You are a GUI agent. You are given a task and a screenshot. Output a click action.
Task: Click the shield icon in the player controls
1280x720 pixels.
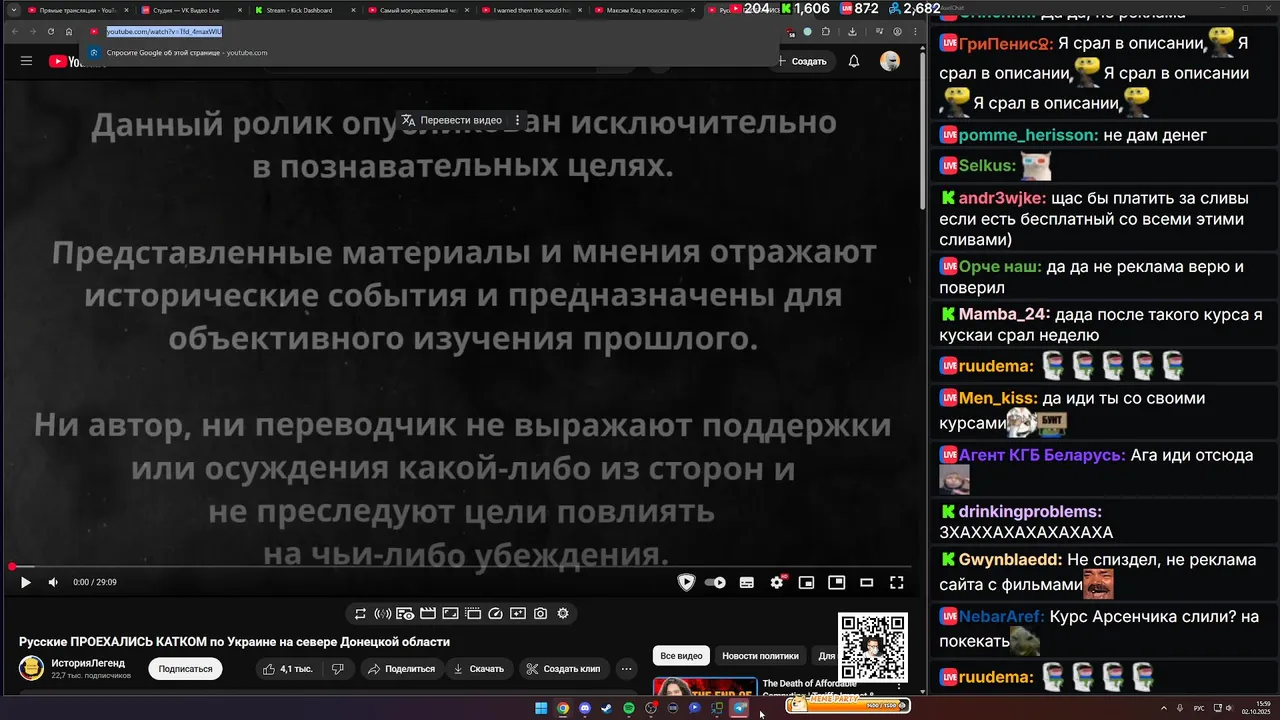click(686, 582)
